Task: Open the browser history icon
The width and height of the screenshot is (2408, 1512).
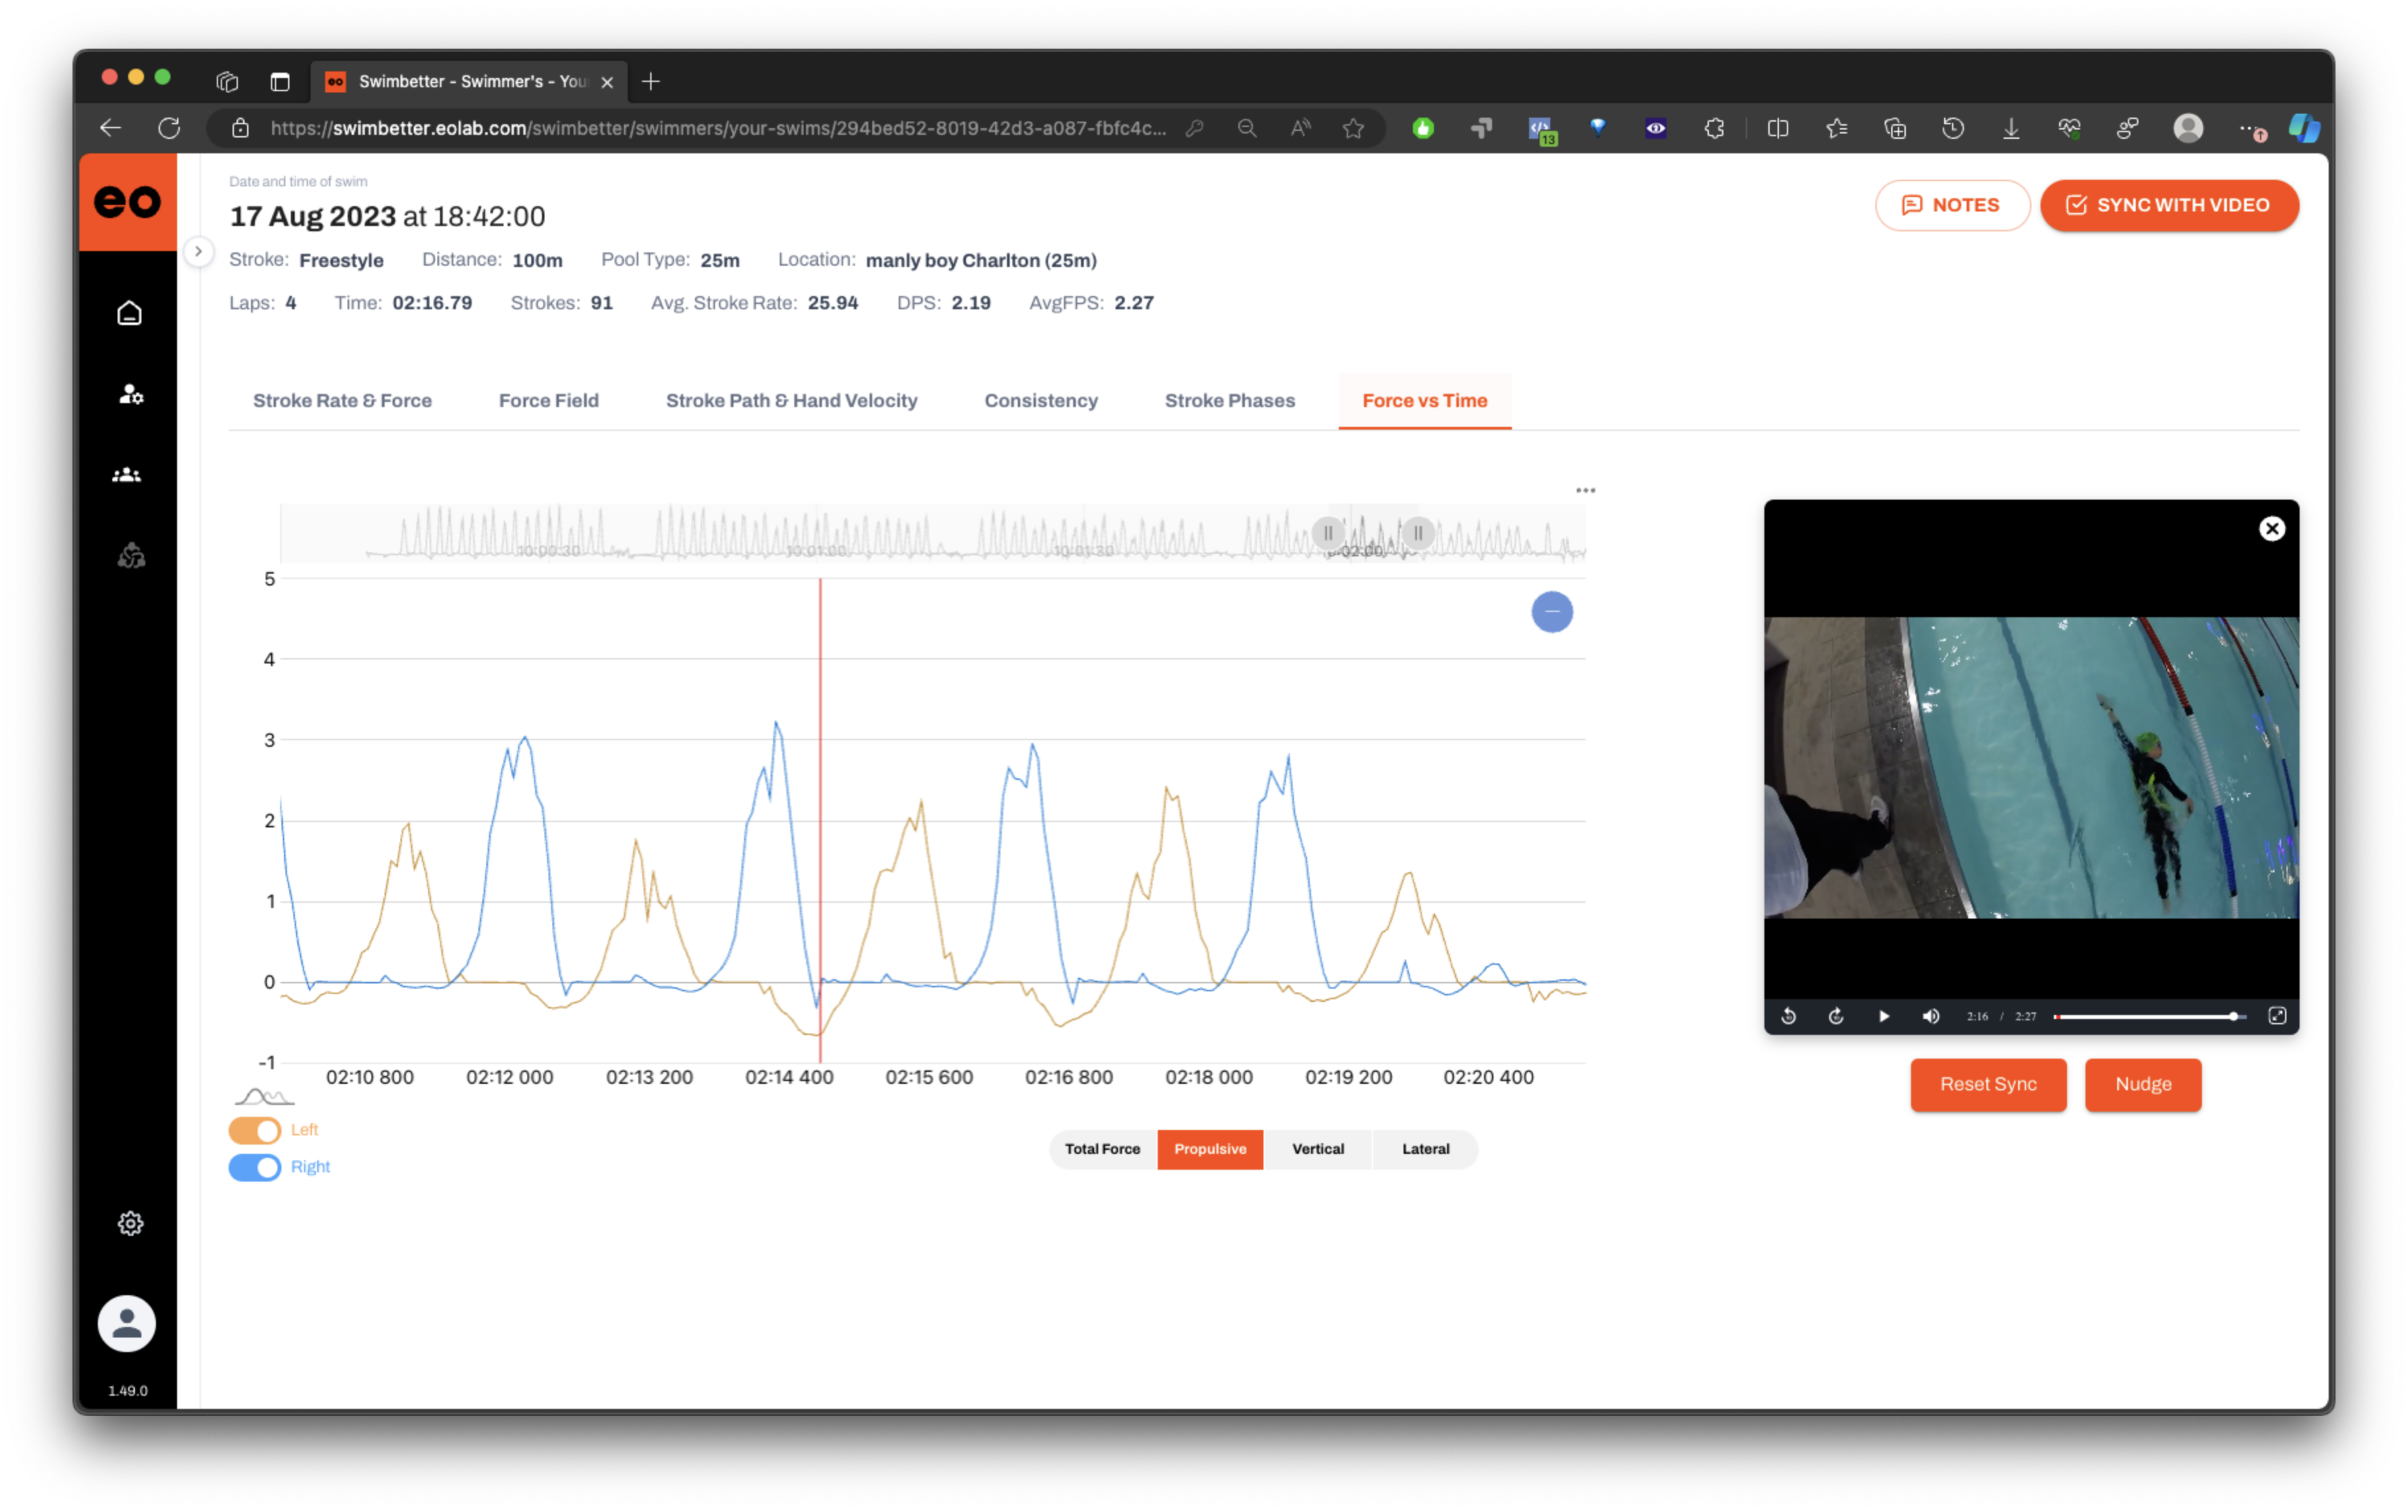Action: click(x=1953, y=128)
